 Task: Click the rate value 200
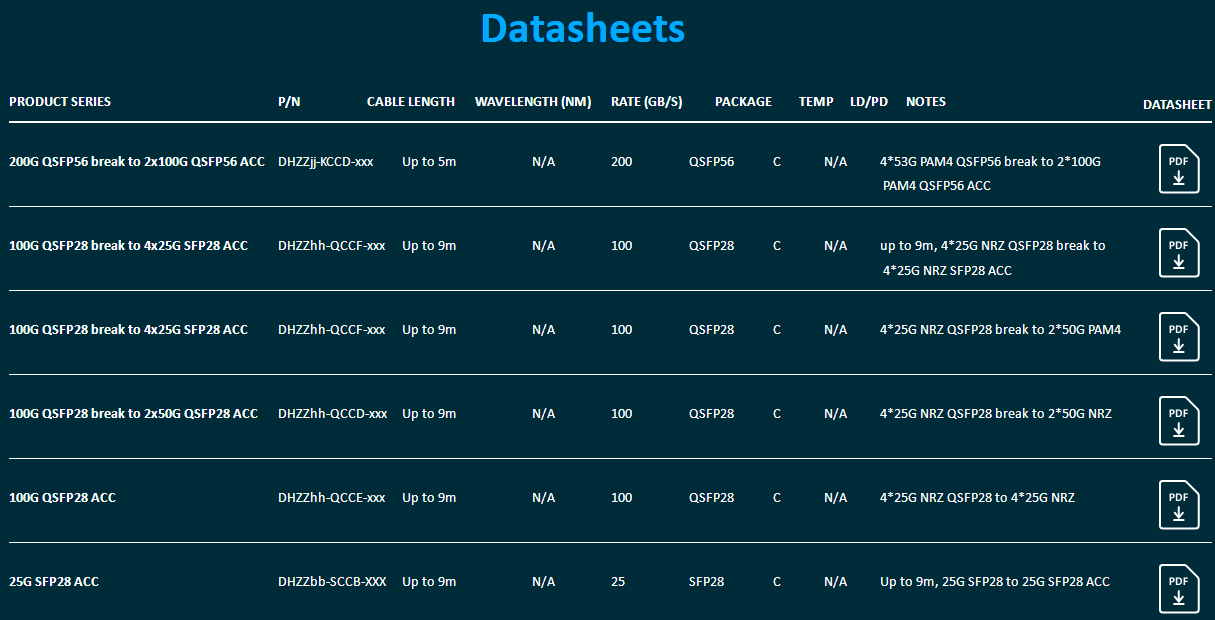pos(622,161)
